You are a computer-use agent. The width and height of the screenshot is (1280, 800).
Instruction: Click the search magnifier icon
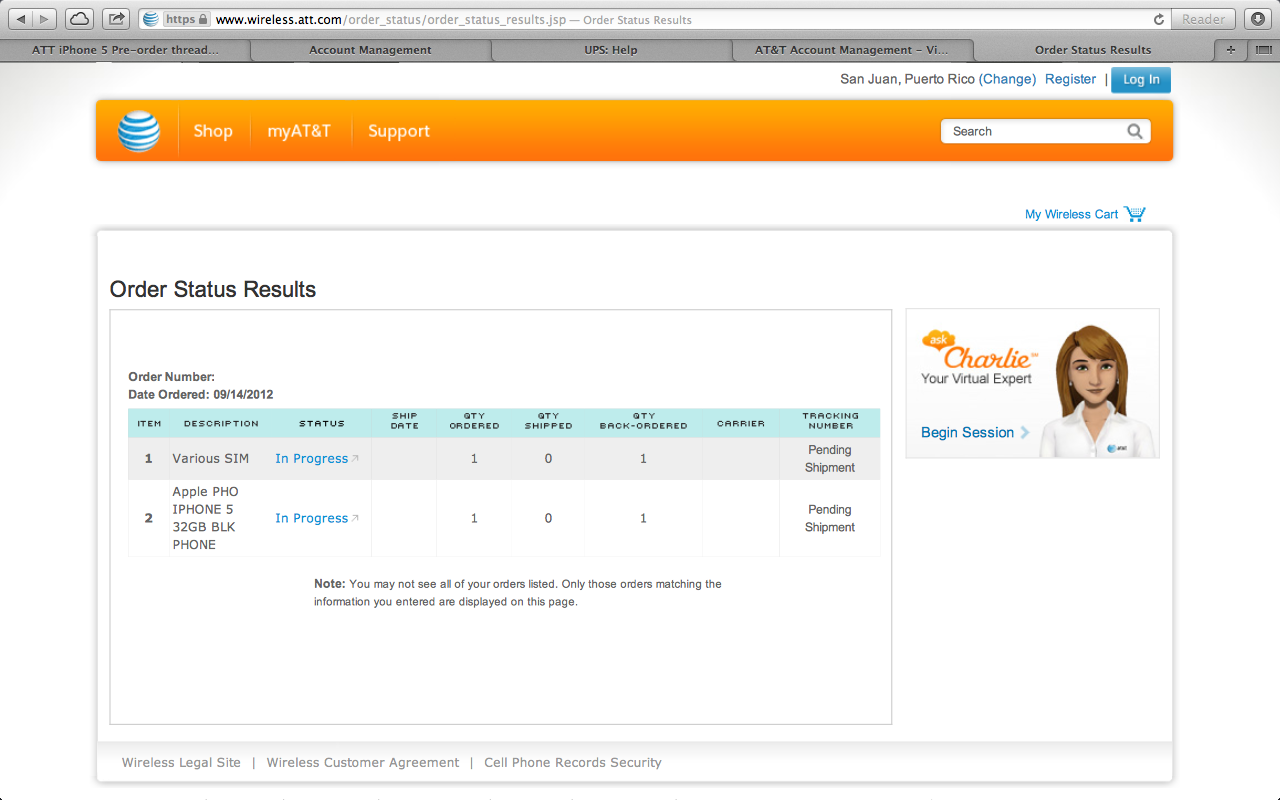tap(1135, 131)
